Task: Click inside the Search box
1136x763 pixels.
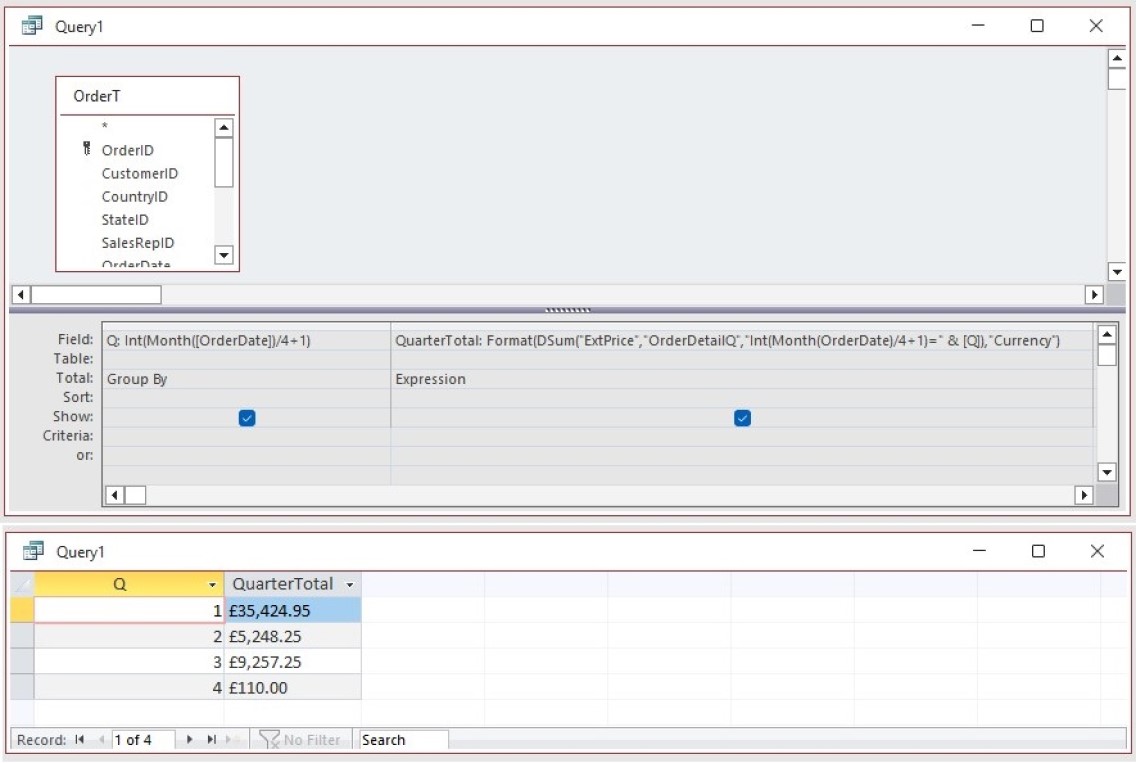Action: tap(400, 740)
